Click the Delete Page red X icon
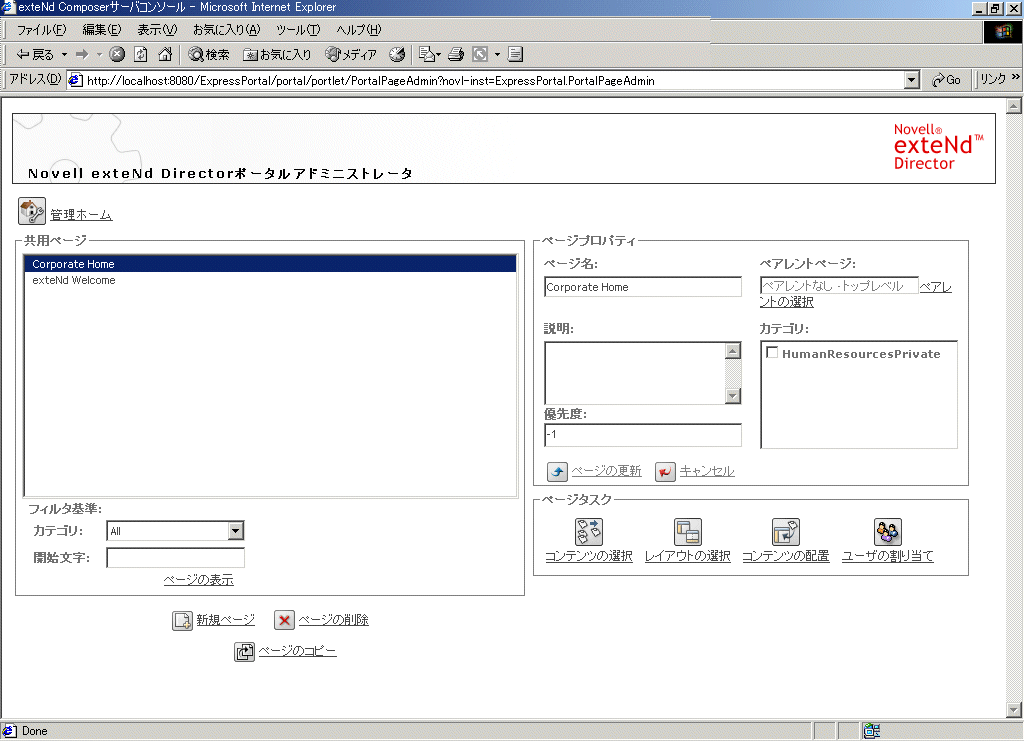The height and width of the screenshot is (741, 1024). click(284, 620)
